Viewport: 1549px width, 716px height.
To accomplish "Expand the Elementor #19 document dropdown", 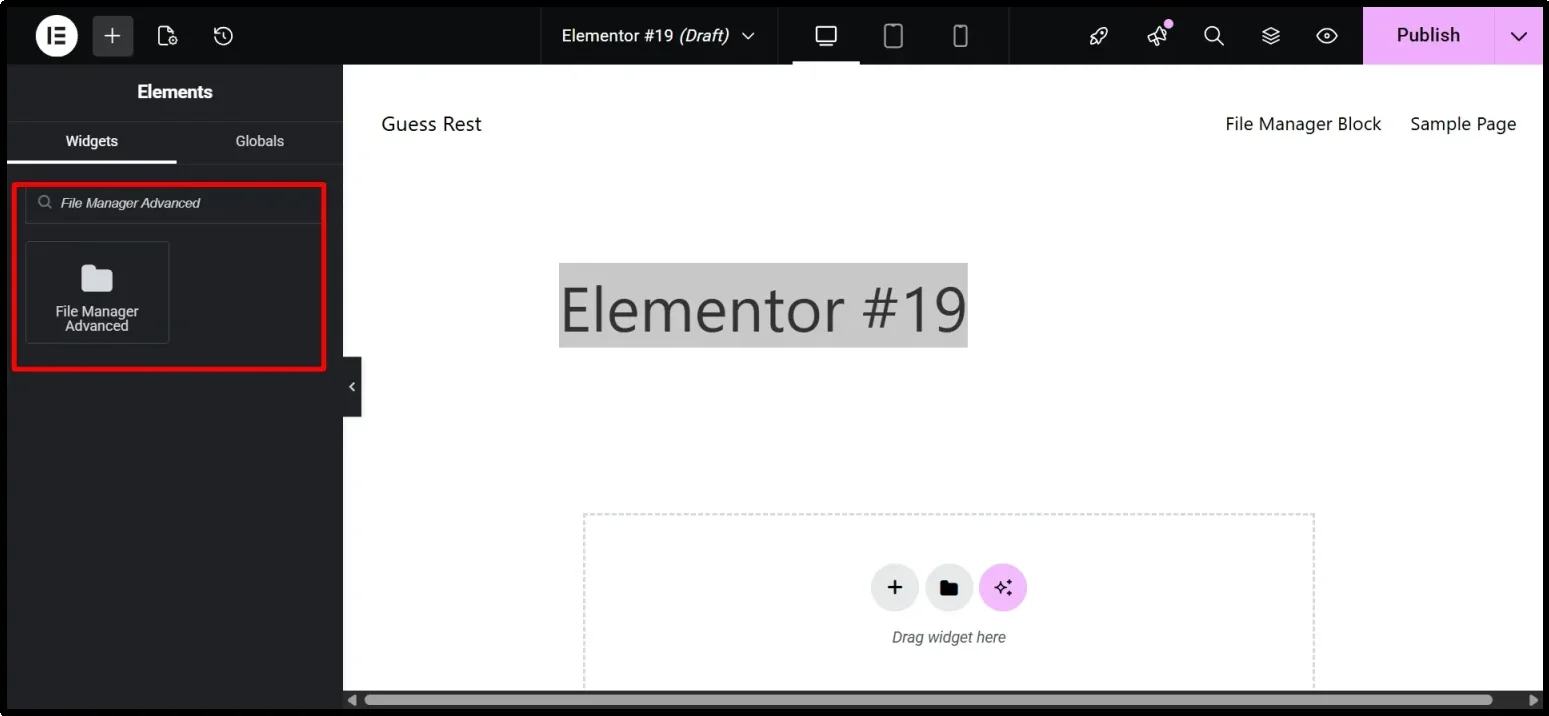I will click(x=748, y=35).
